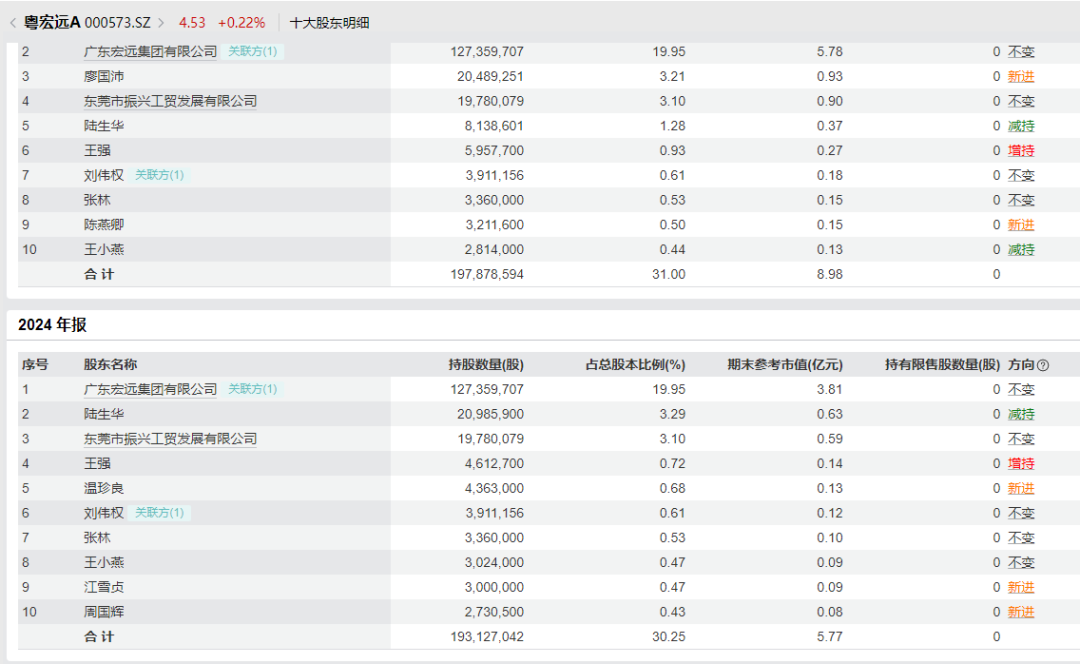The width and height of the screenshot is (1080, 664).
Task: Click 新进 link in 温珍良 row
Action: (1021, 488)
